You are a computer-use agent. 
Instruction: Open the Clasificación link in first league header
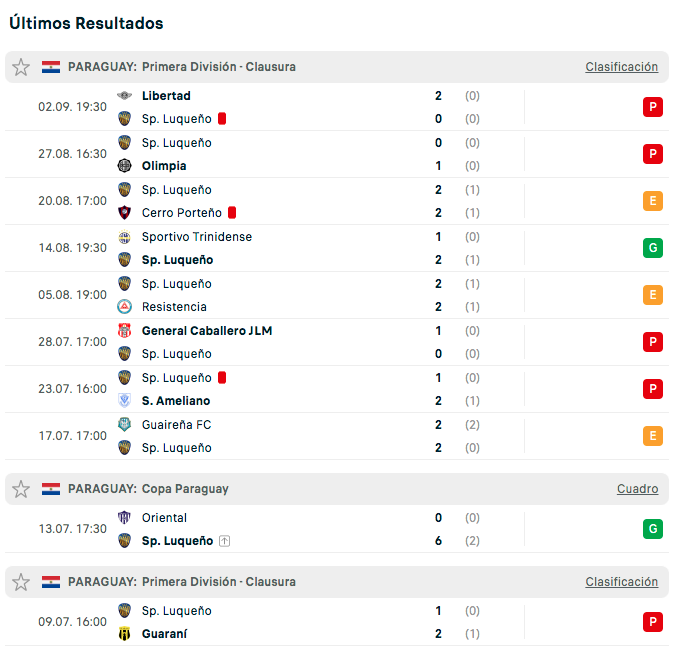pos(621,67)
